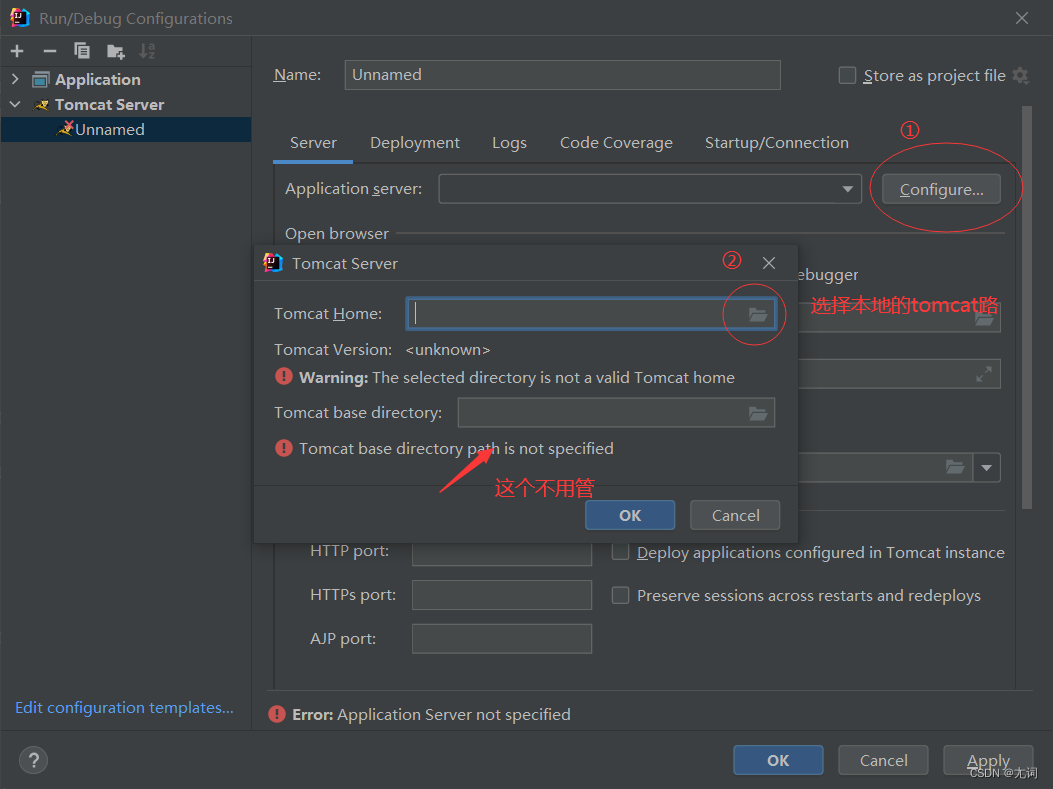Open help with question mark button

click(34, 760)
